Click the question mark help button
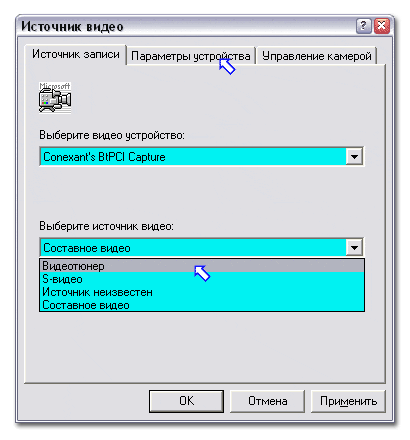The image size is (410, 440). point(364,26)
